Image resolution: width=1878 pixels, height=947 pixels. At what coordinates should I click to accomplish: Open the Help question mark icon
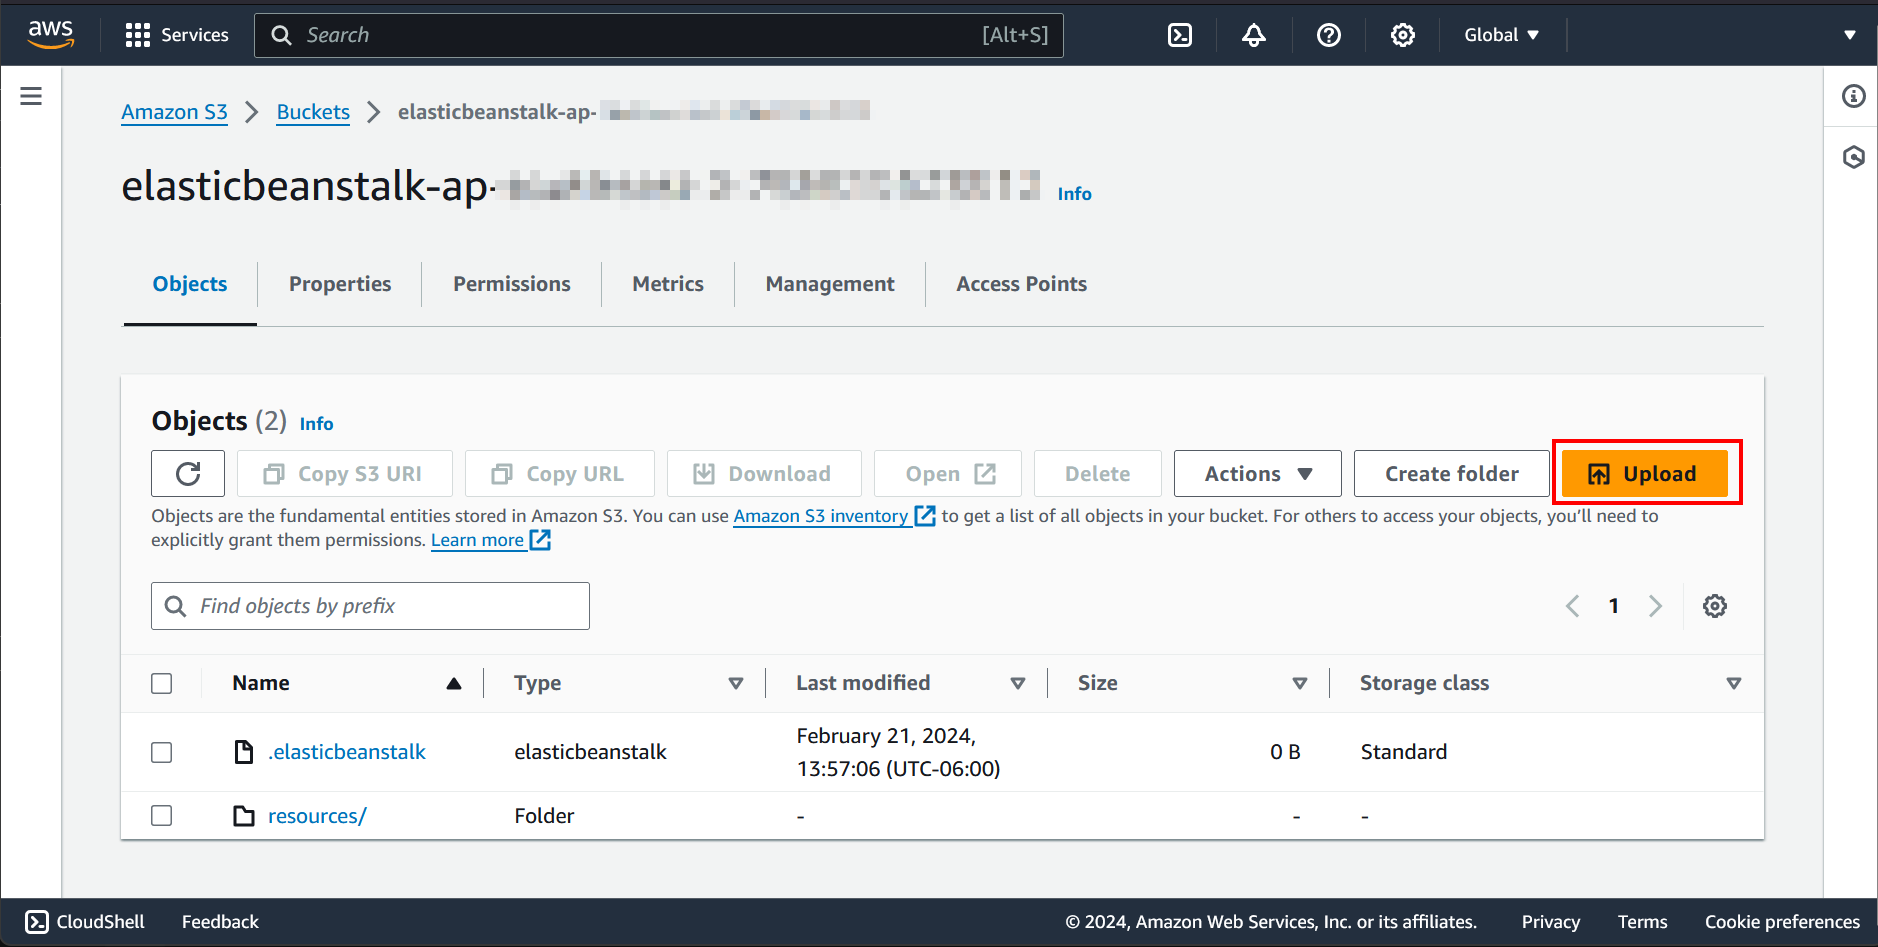(1328, 34)
